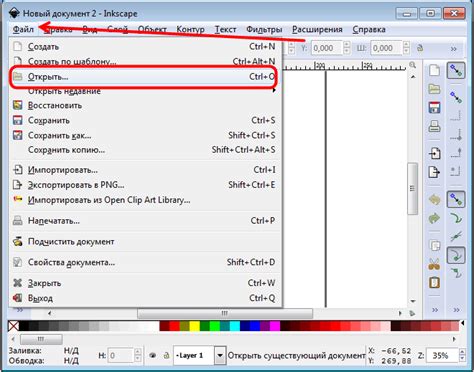Click the printer icon in commands bar
The image size is (474, 372).
click(434, 126)
